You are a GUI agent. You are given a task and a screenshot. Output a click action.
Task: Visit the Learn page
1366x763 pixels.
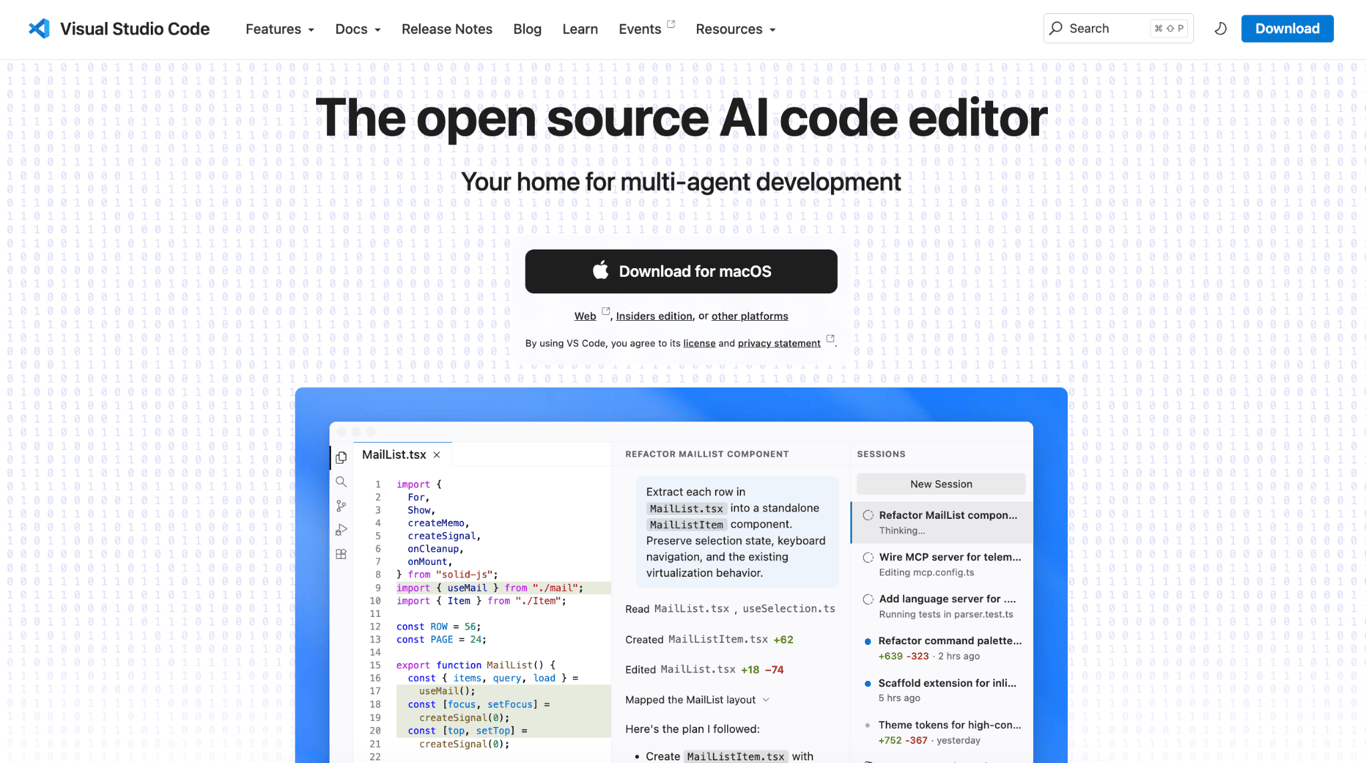click(x=580, y=29)
